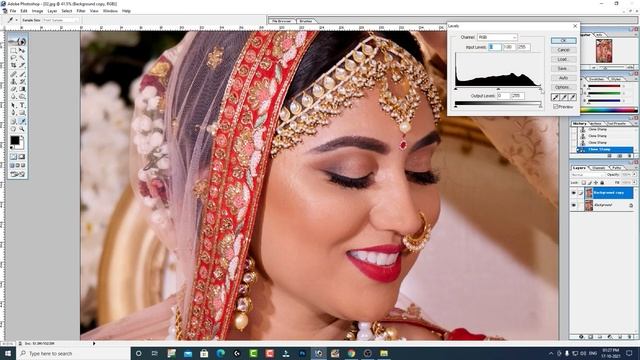This screenshot has width=640, height=360.
Task: Select the Clone Stamp tool
Action: [x=13, y=81]
